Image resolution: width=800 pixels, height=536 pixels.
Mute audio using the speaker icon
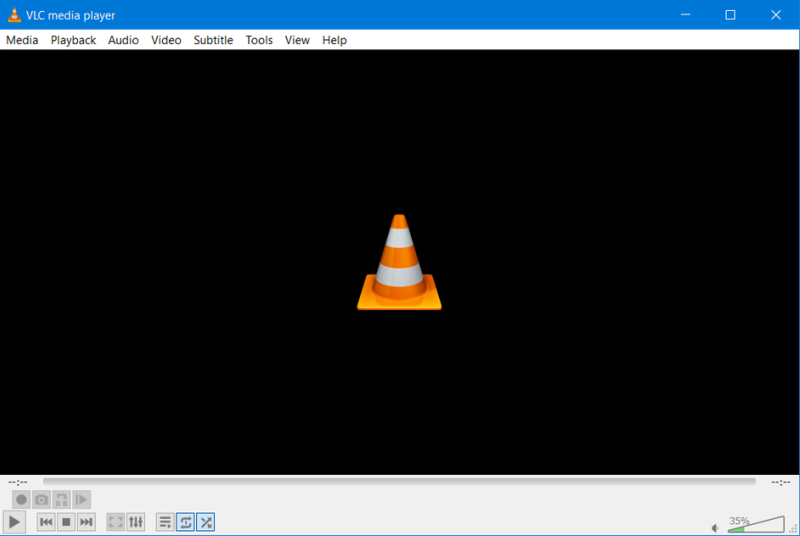point(715,528)
